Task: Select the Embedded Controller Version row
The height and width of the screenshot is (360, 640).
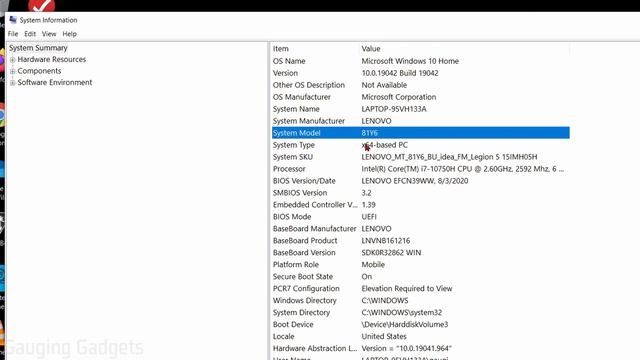Action: (x=420, y=204)
